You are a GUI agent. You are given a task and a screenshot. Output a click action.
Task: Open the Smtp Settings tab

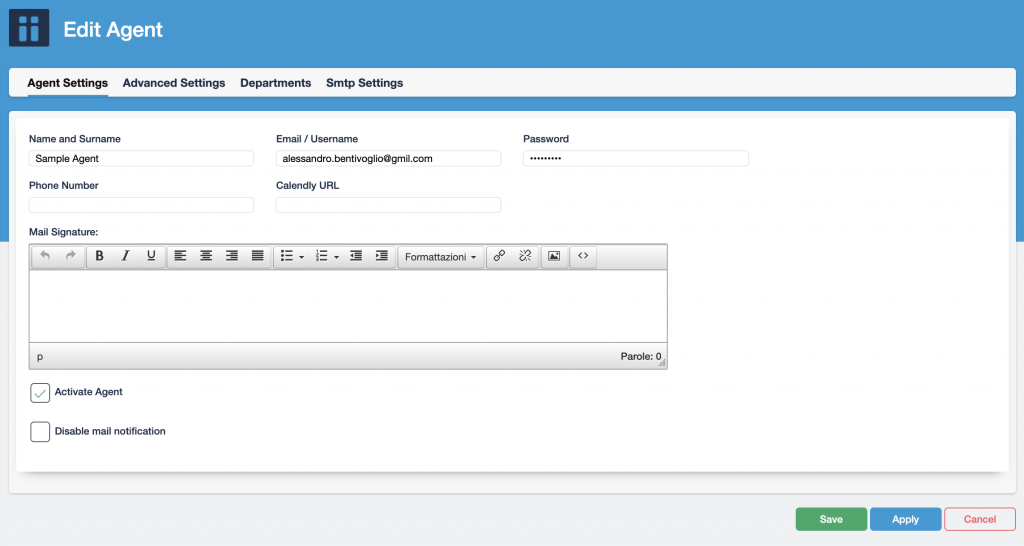click(364, 83)
